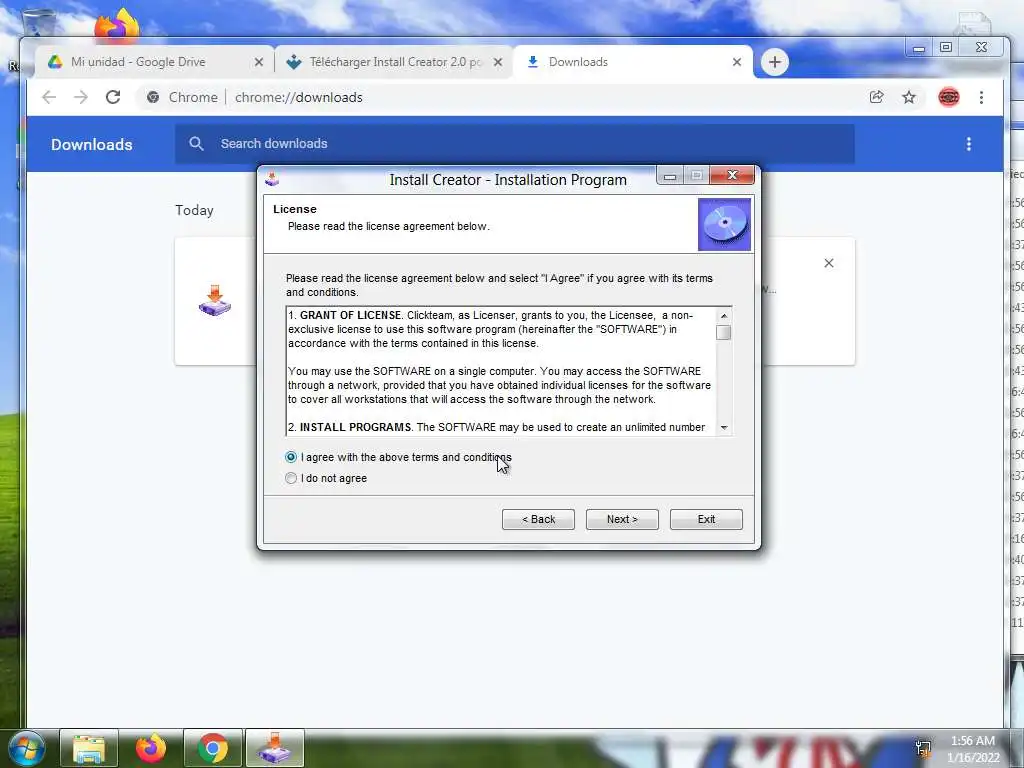Open Downloads page more actions menu
Image resolution: width=1024 pixels, height=768 pixels.
coord(968,144)
